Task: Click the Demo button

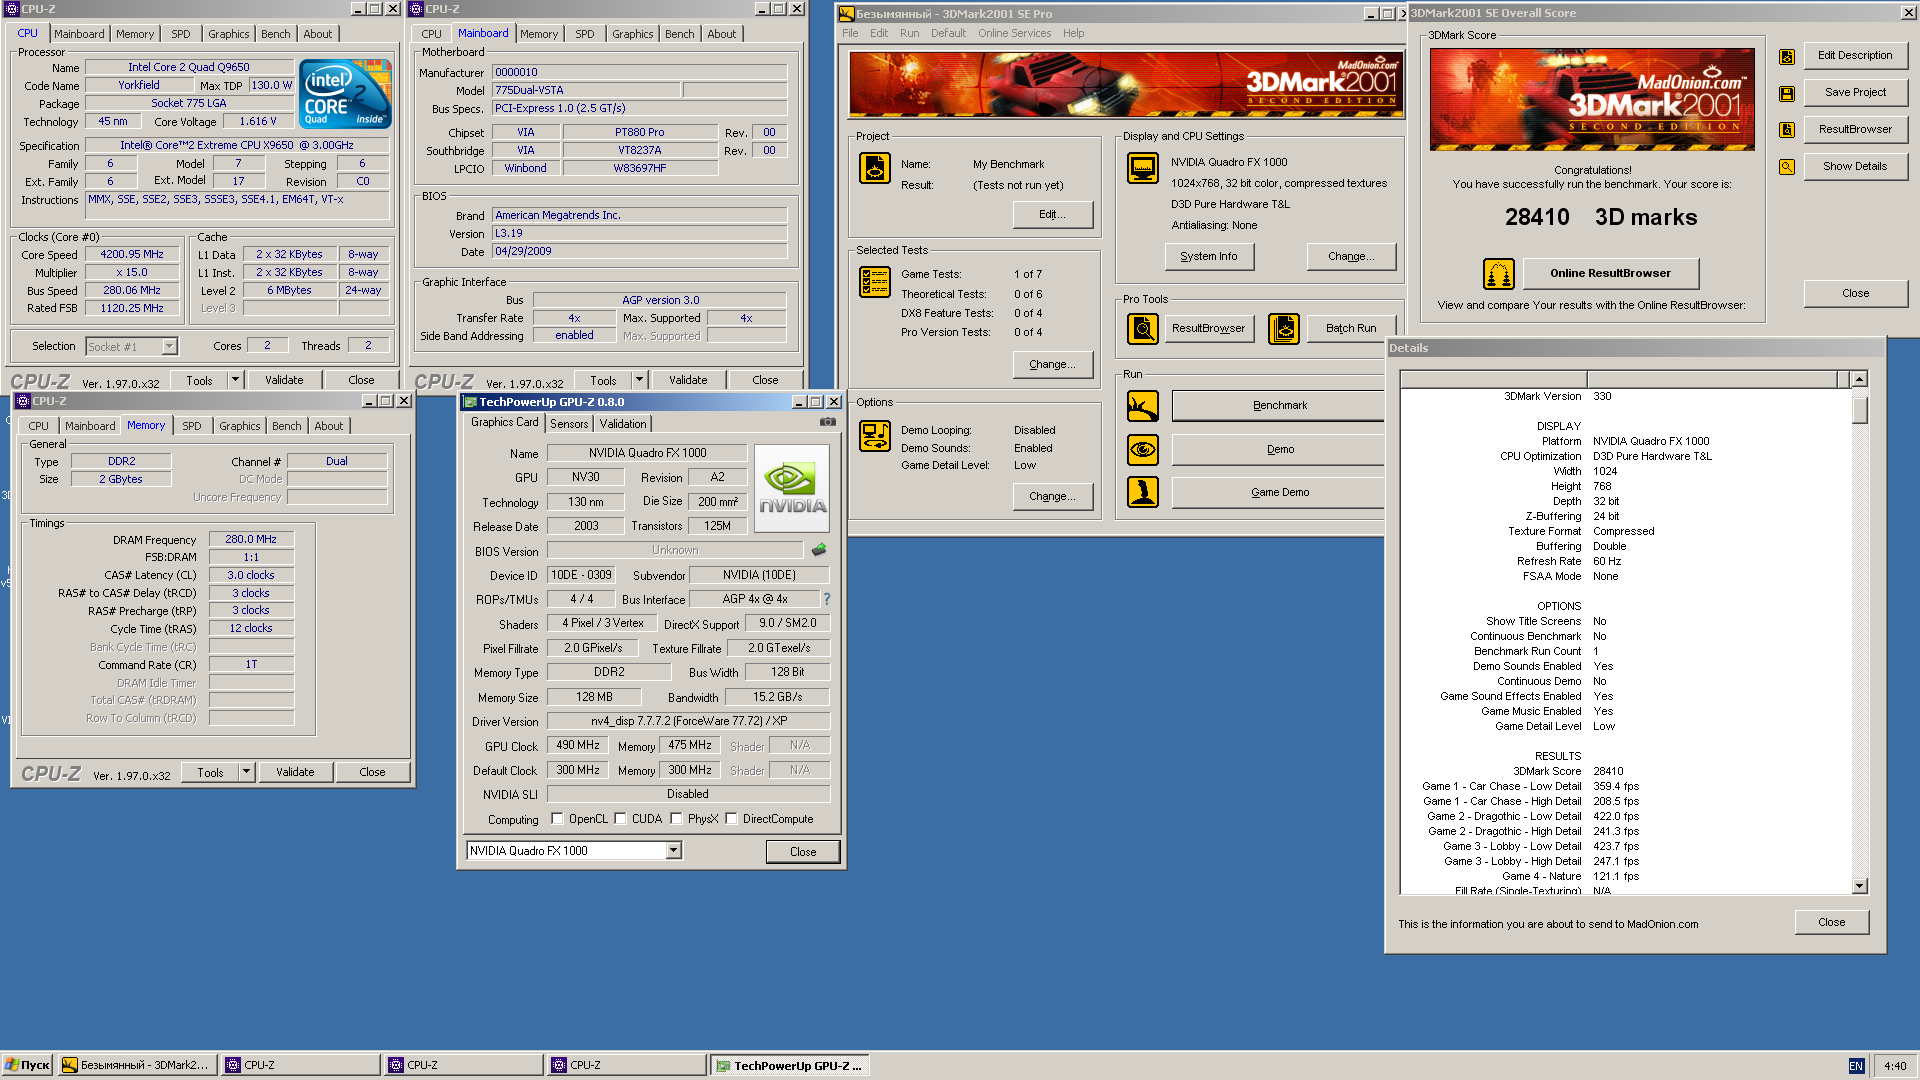Action: 1279,450
